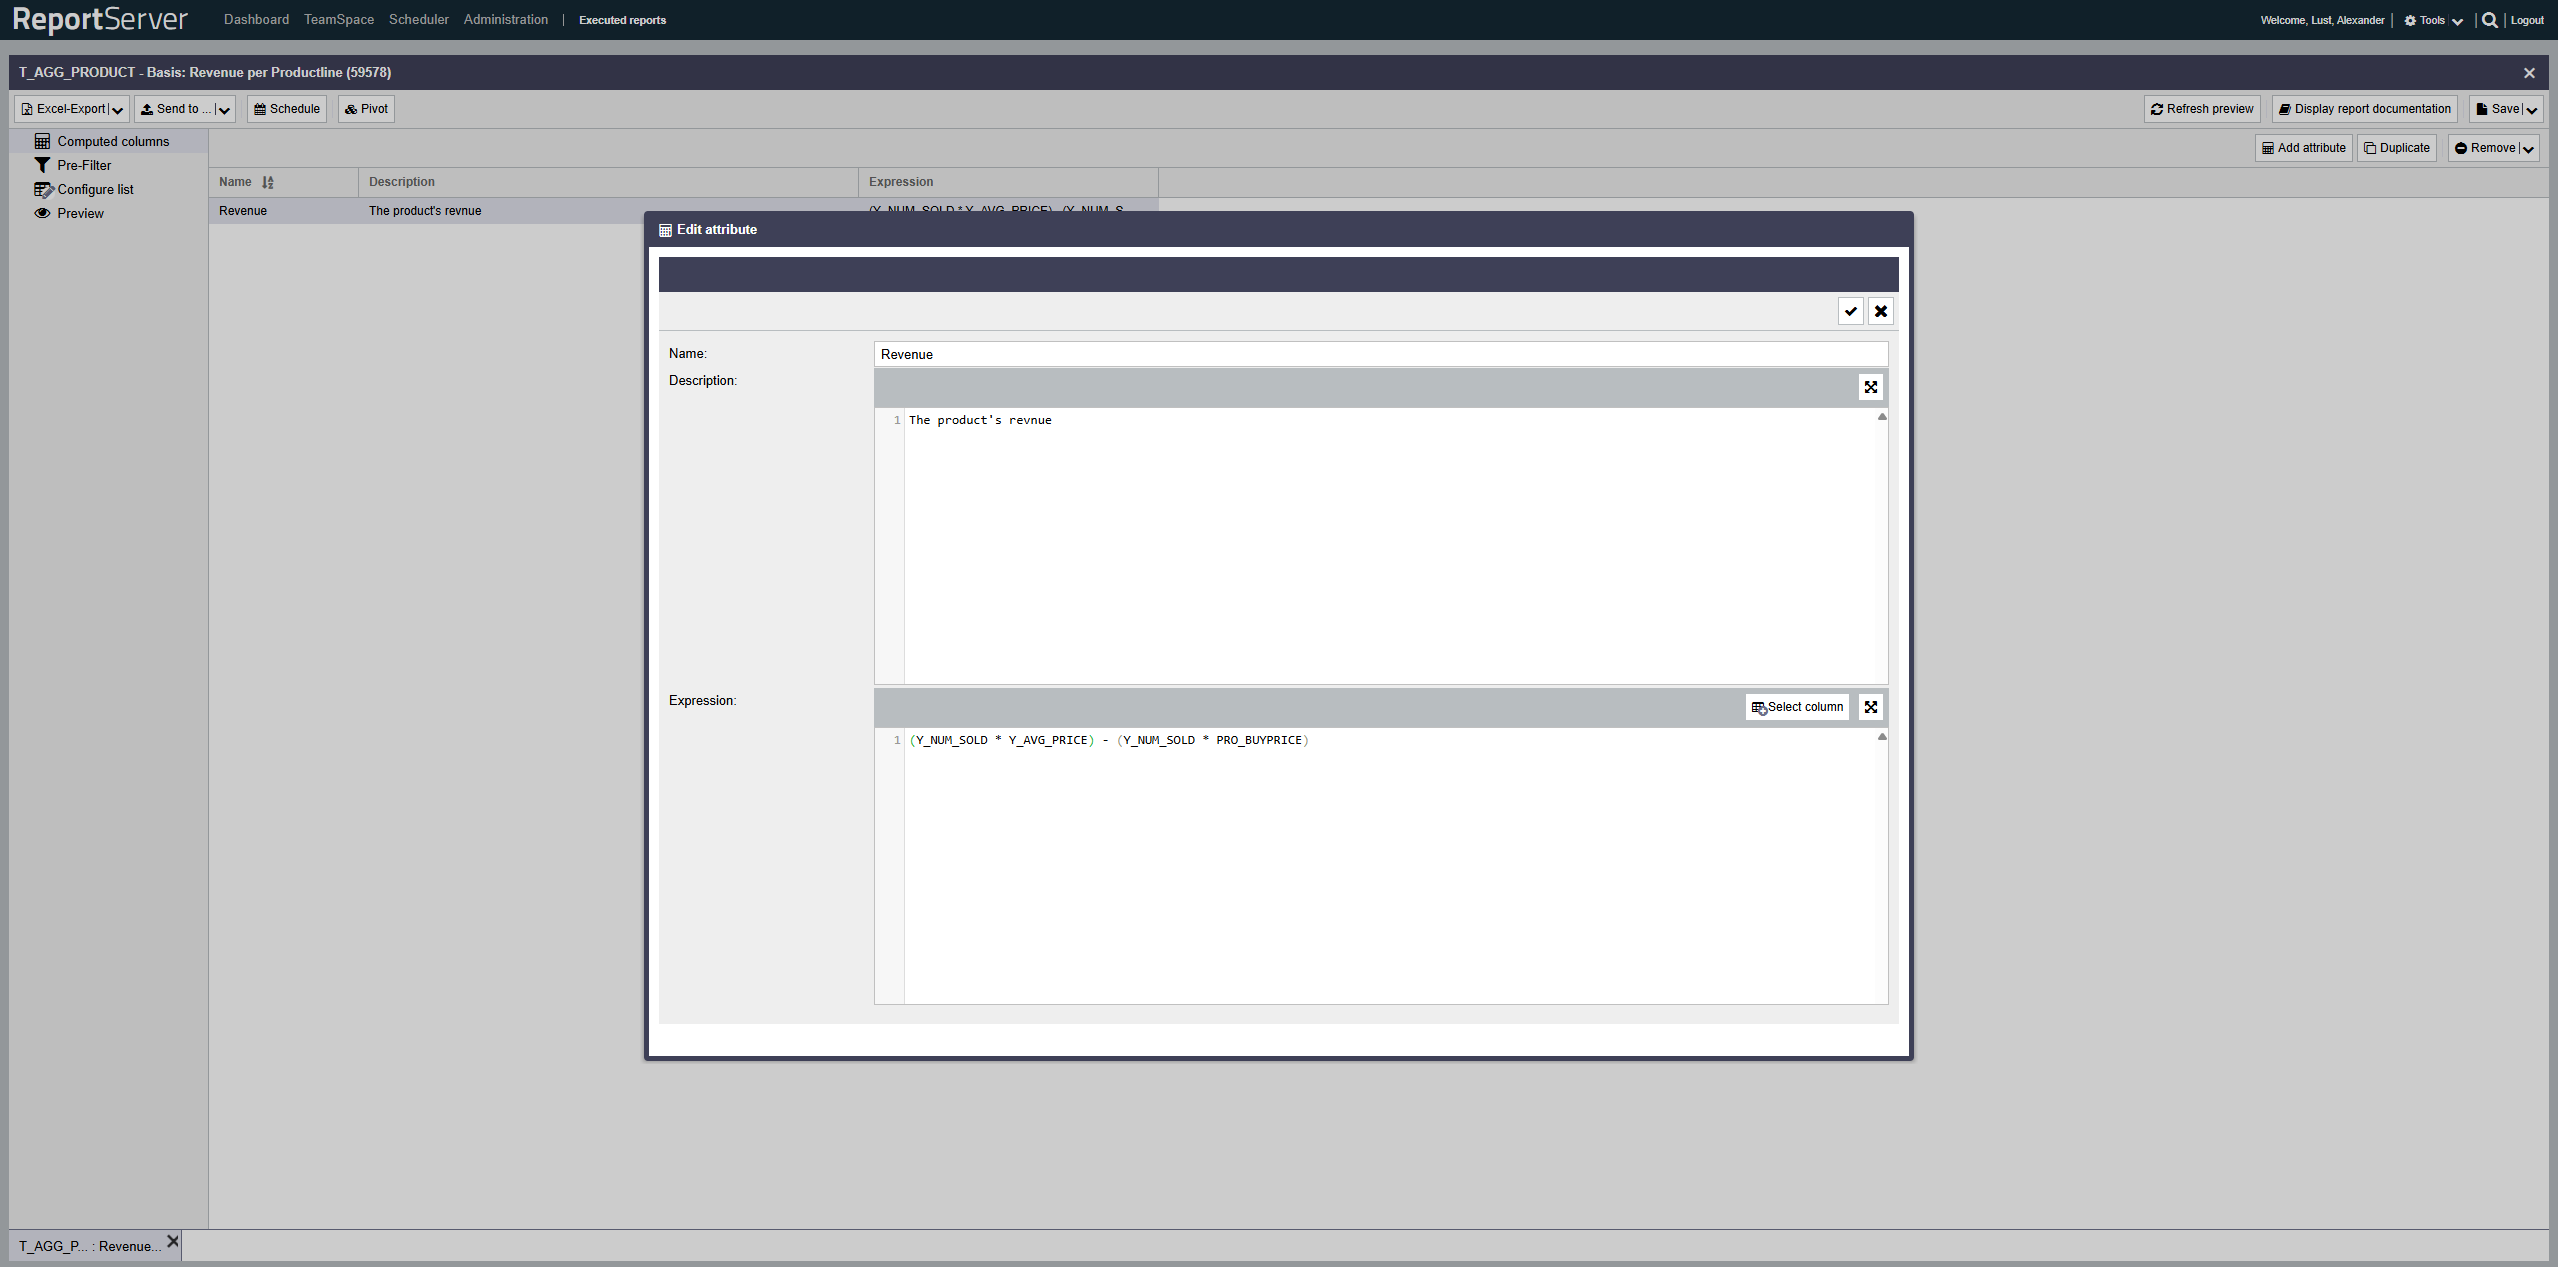2558x1267 pixels.
Task: Cancel attribute edit with X icon
Action: (1880, 311)
